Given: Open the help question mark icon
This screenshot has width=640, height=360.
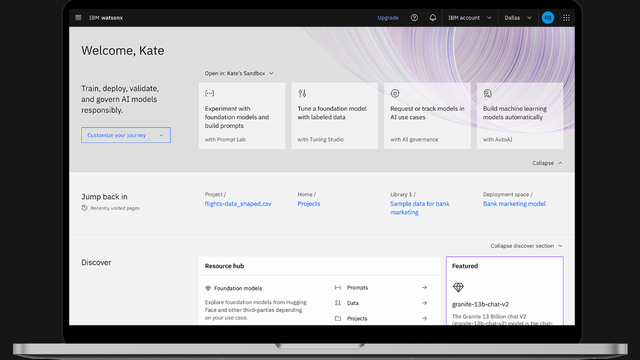Looking at the screenshot, I should pyautogui.click(x=414, y=18).
